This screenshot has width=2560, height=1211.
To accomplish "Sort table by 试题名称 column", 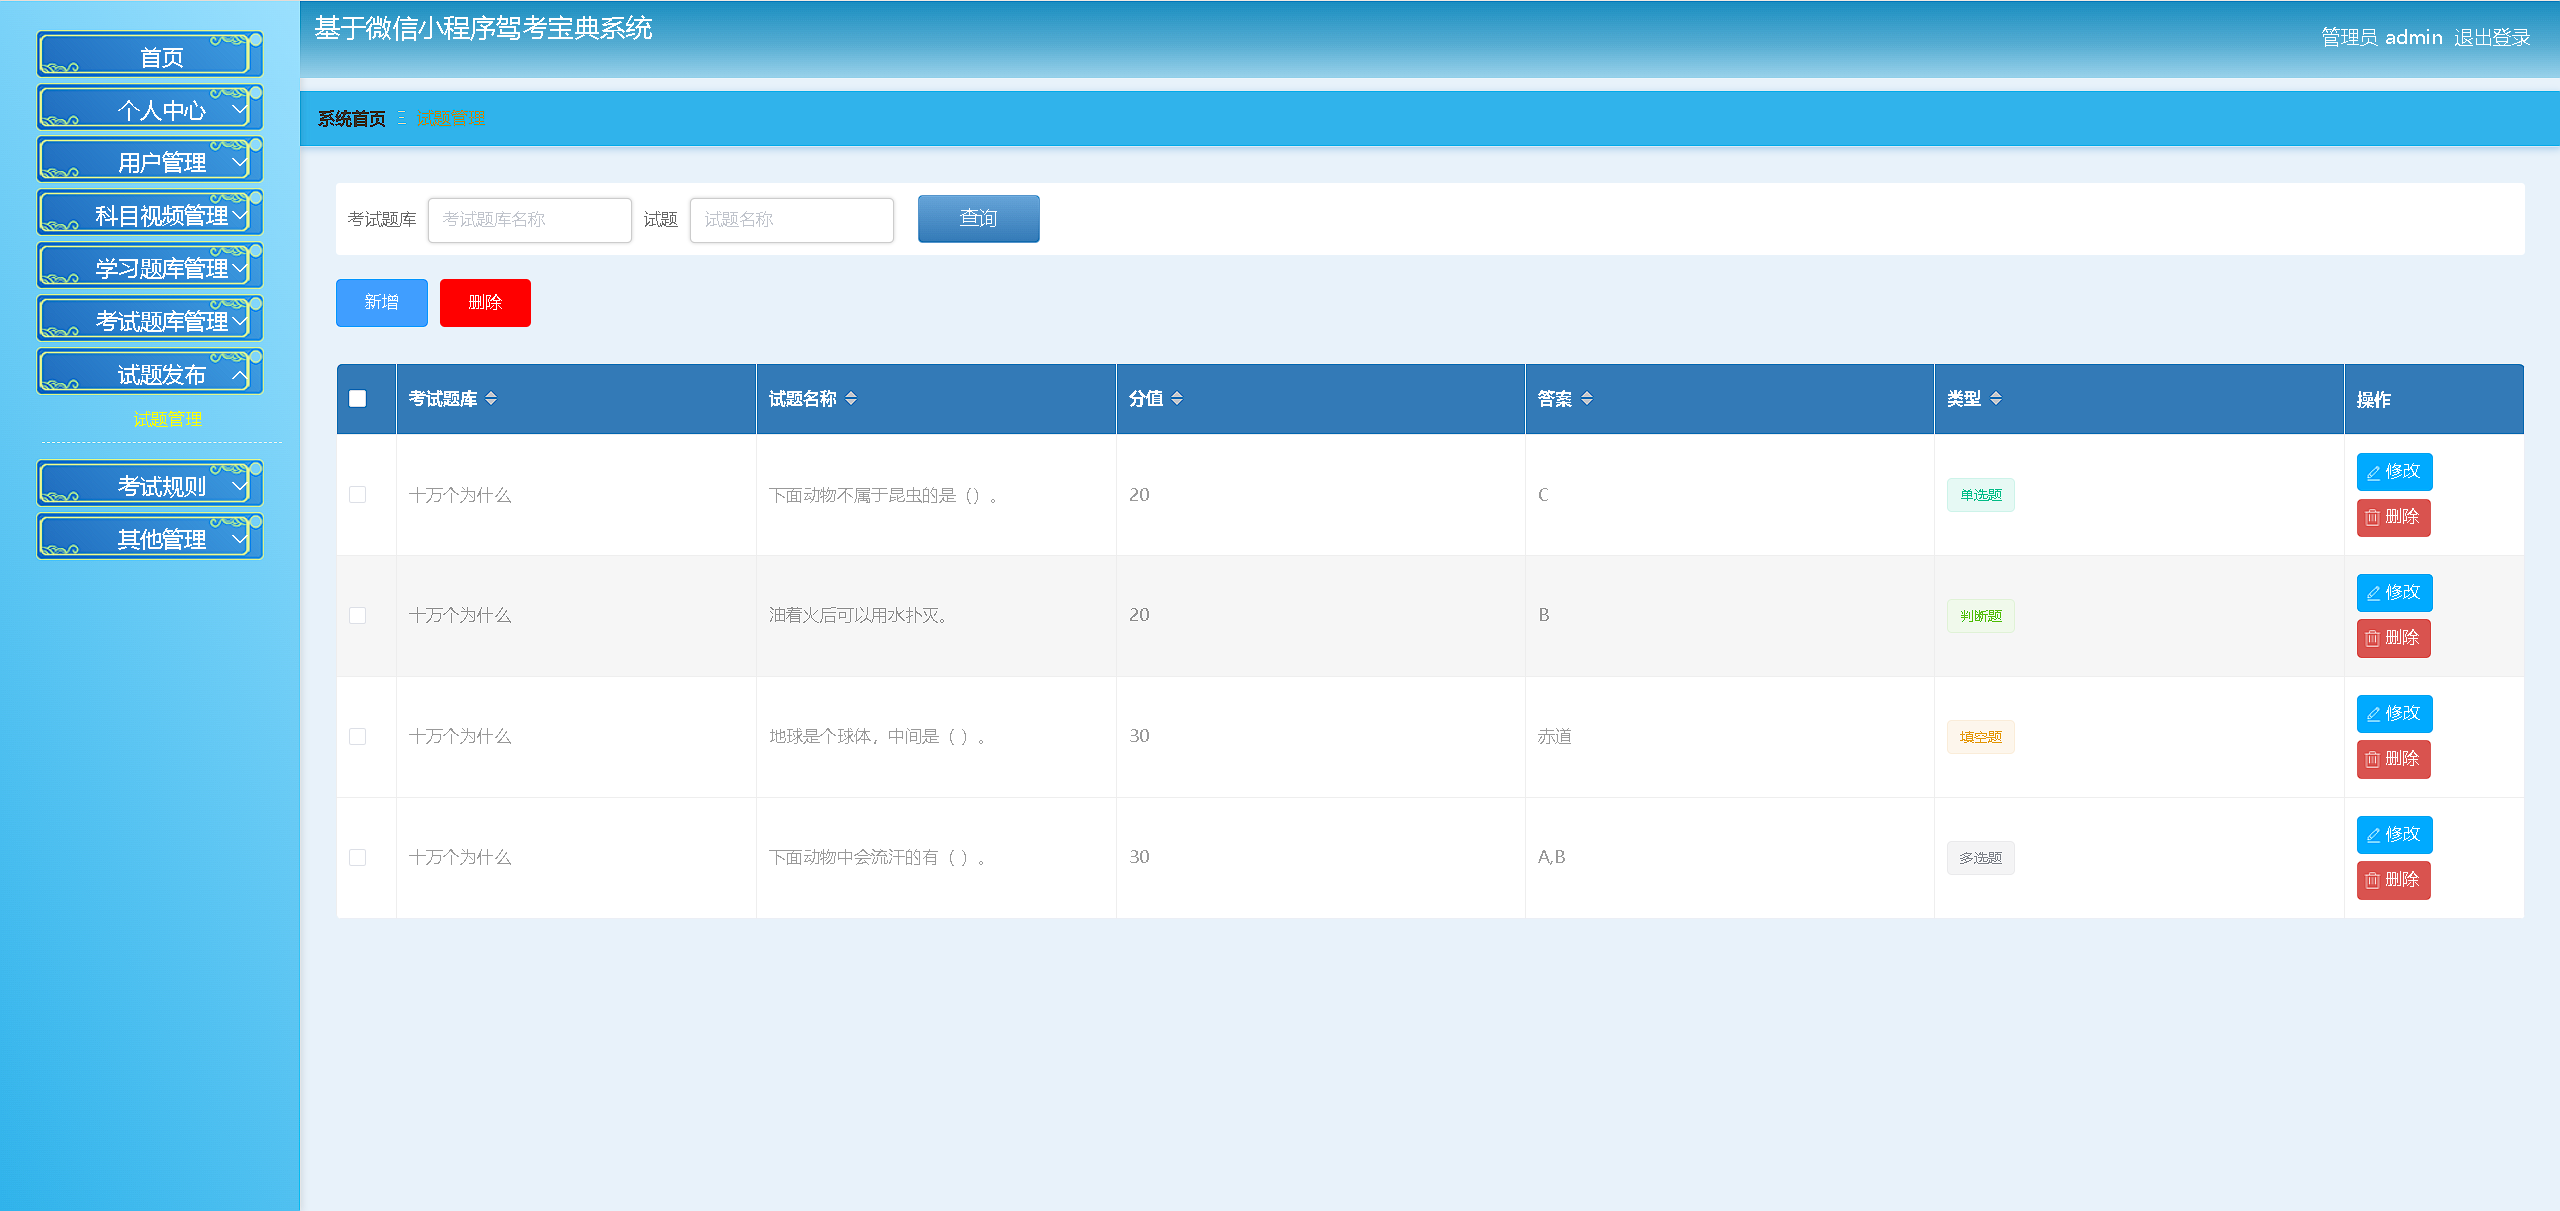I will tap(851, 399).
